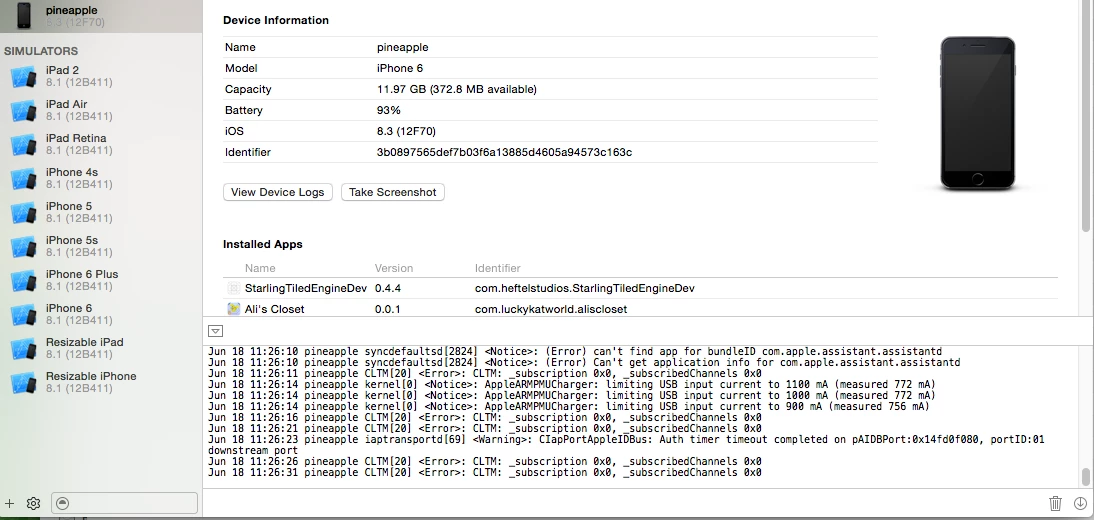
Task: Open the gear settings menu
Action: click(33, 503)
